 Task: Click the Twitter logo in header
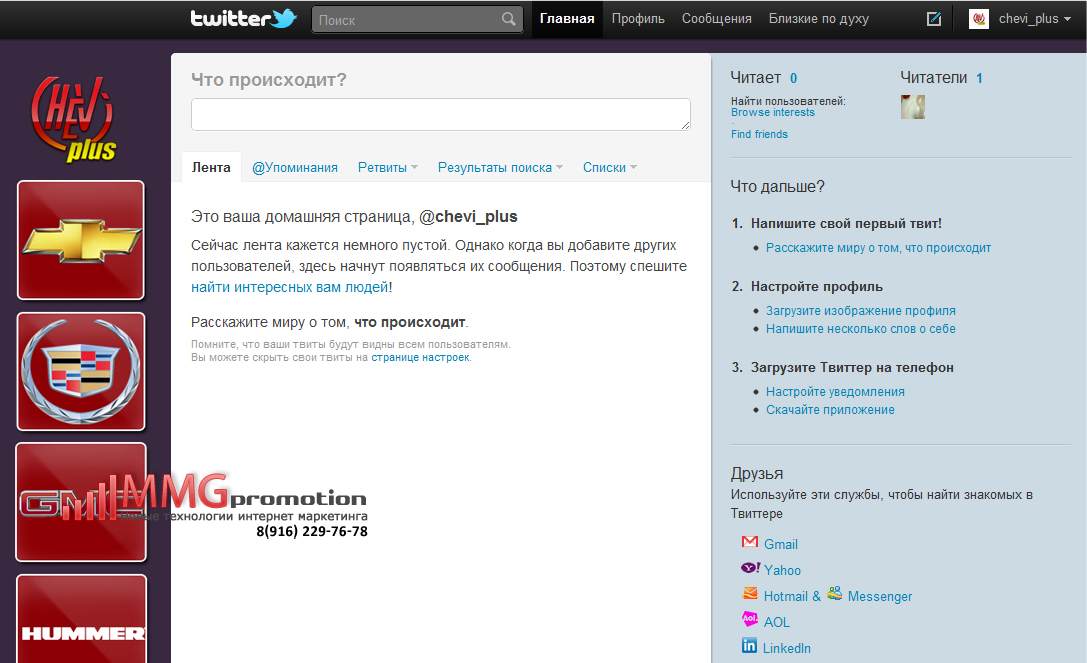click(243, 18)
